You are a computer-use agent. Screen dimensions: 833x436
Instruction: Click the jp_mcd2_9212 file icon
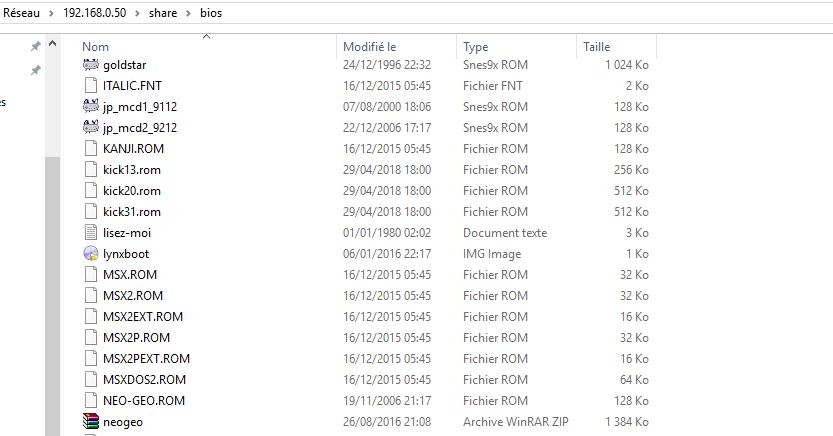coord(91,127)
